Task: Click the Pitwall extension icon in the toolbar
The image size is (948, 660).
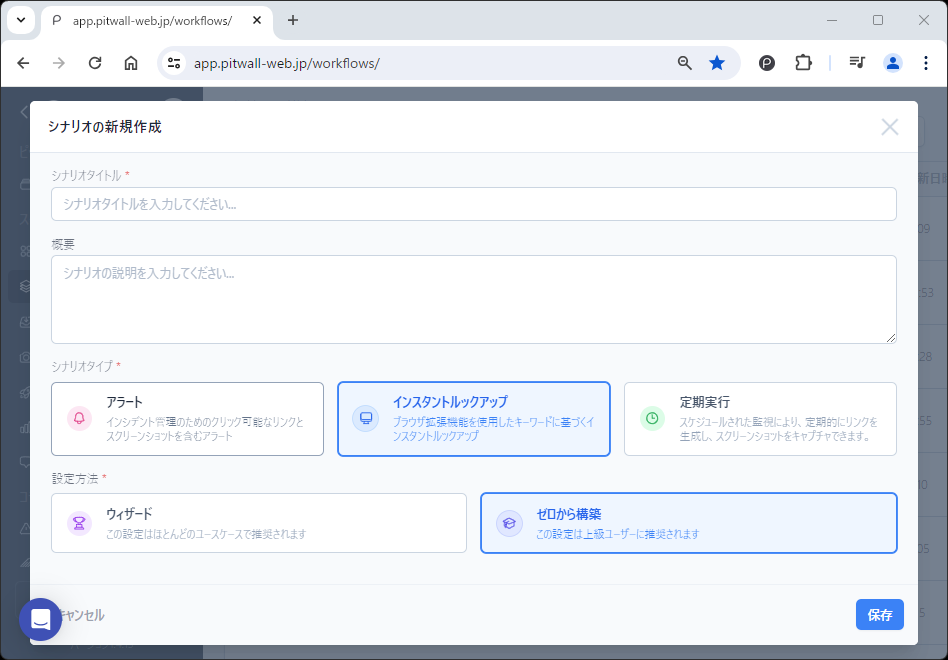Action: click(766, 62)
